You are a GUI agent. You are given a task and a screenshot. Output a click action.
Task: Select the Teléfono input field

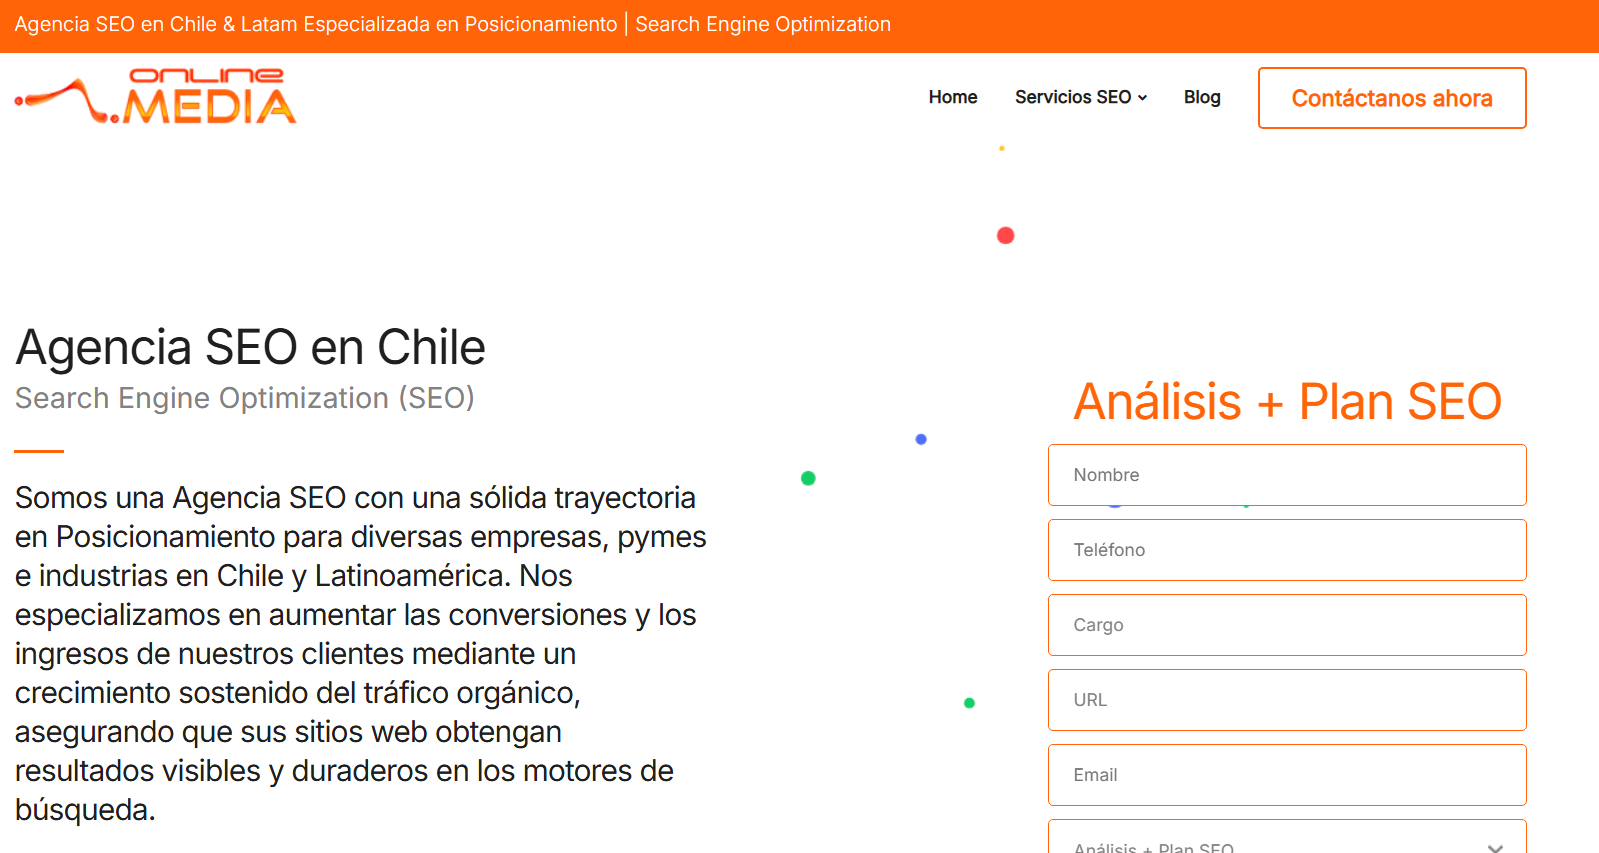pyautogui.click(x=1286, y=550)
